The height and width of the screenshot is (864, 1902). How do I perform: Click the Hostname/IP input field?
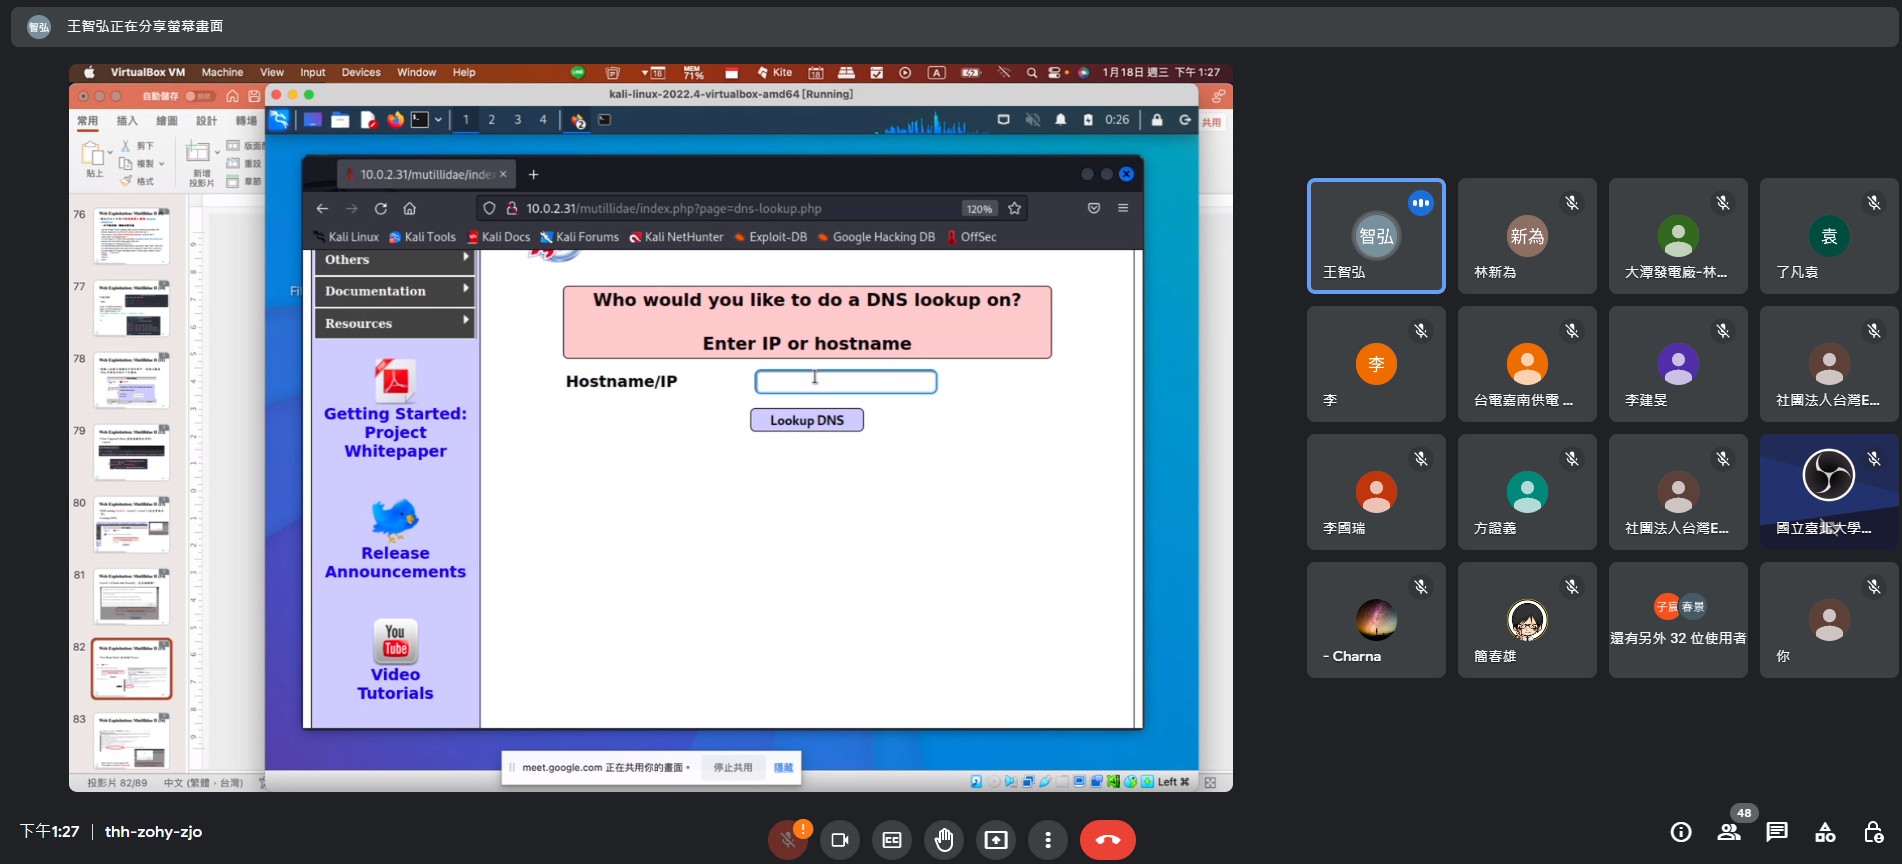tap(846, 382)
